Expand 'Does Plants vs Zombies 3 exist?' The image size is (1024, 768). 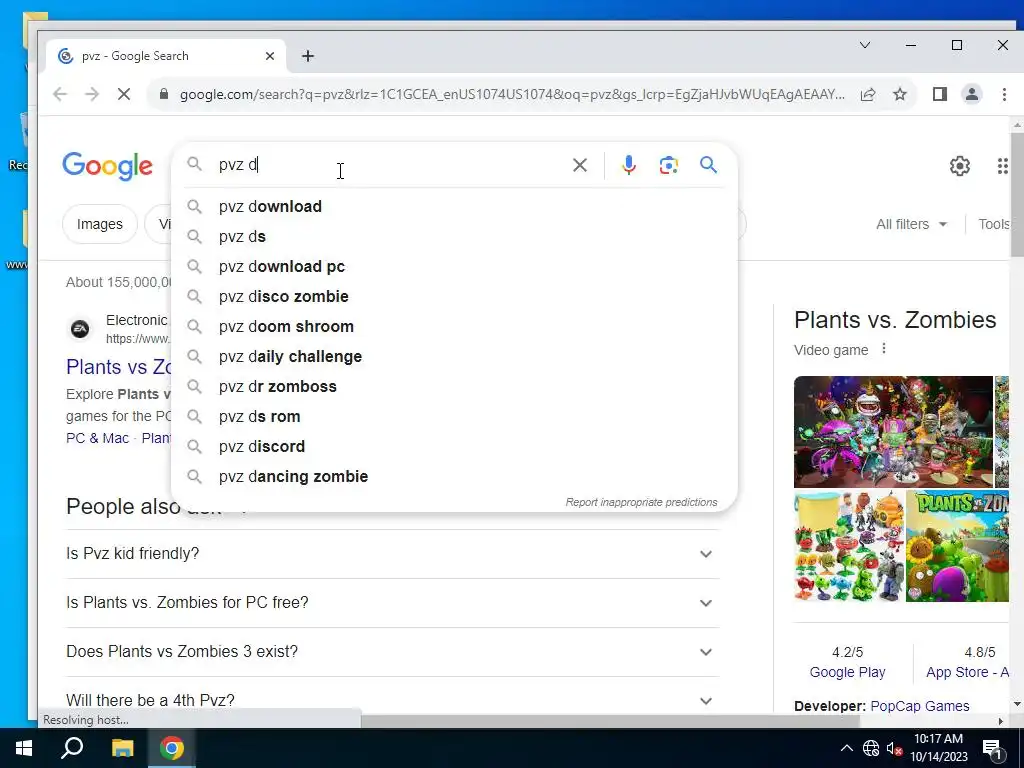click(x=392, y=652)
